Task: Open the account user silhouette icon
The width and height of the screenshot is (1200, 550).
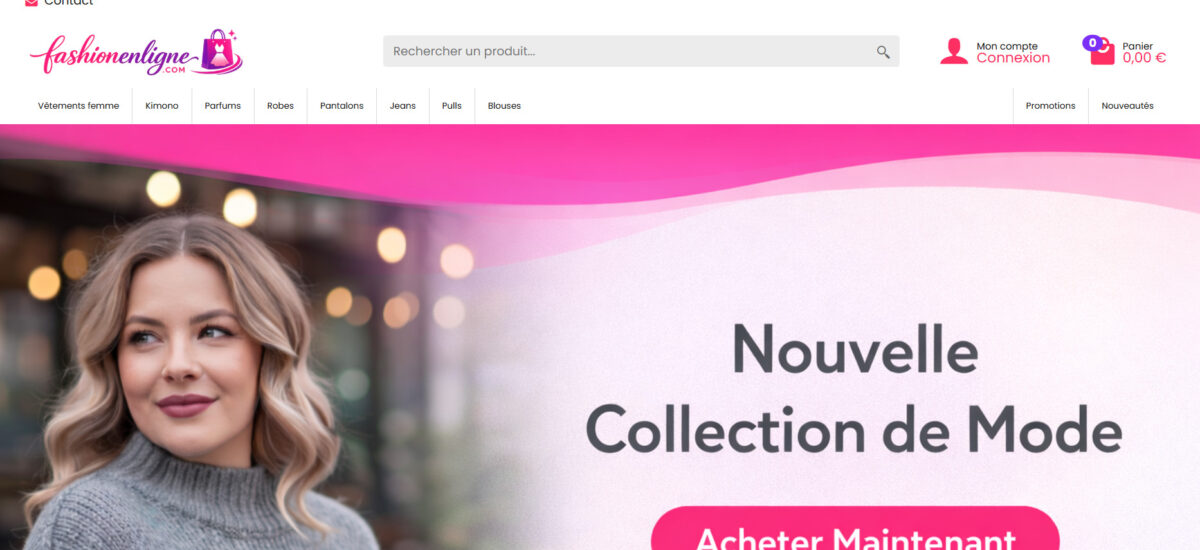Action: click(954, 51)
